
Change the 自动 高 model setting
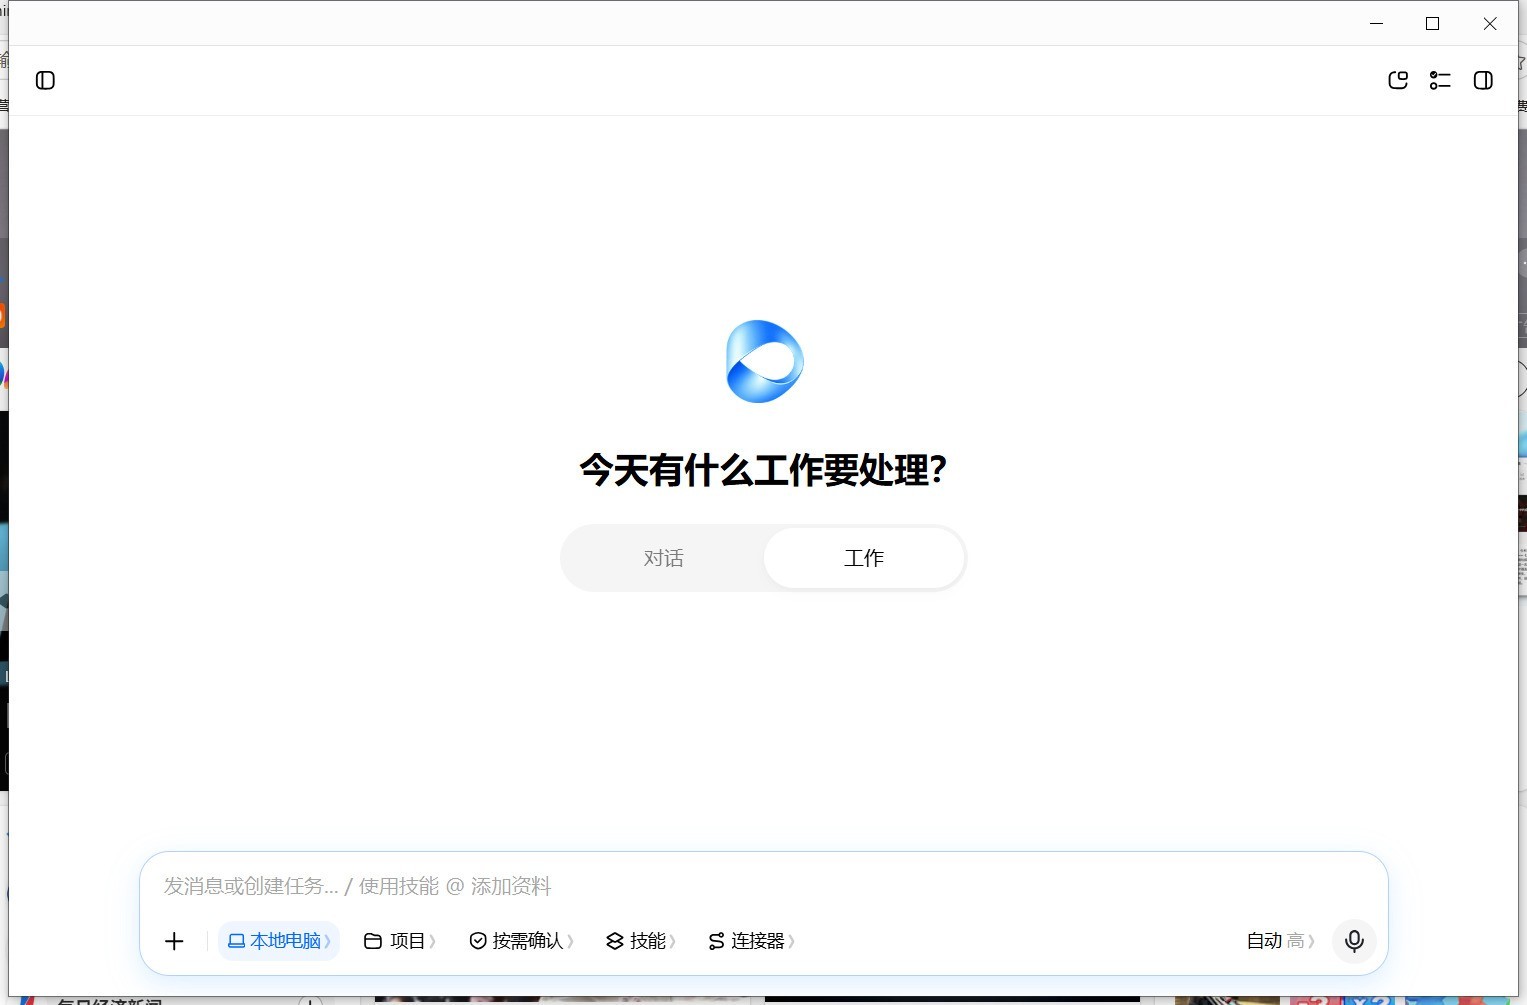click(x=1280, y=941)
